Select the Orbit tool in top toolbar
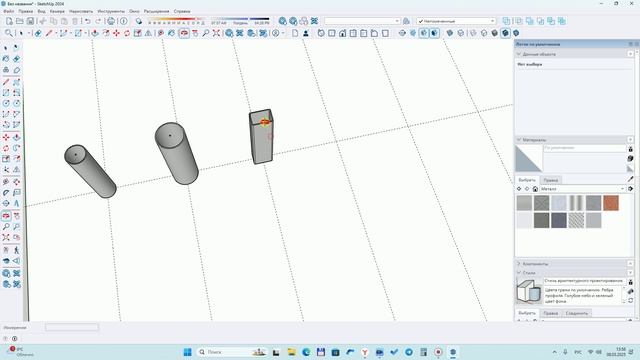 [x=184, y=33]
